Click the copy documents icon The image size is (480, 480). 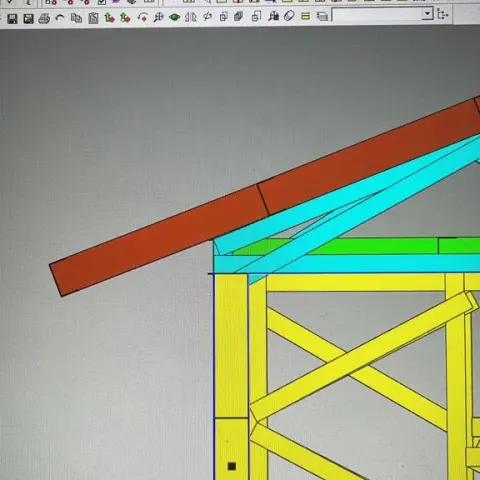pos(76,18)
